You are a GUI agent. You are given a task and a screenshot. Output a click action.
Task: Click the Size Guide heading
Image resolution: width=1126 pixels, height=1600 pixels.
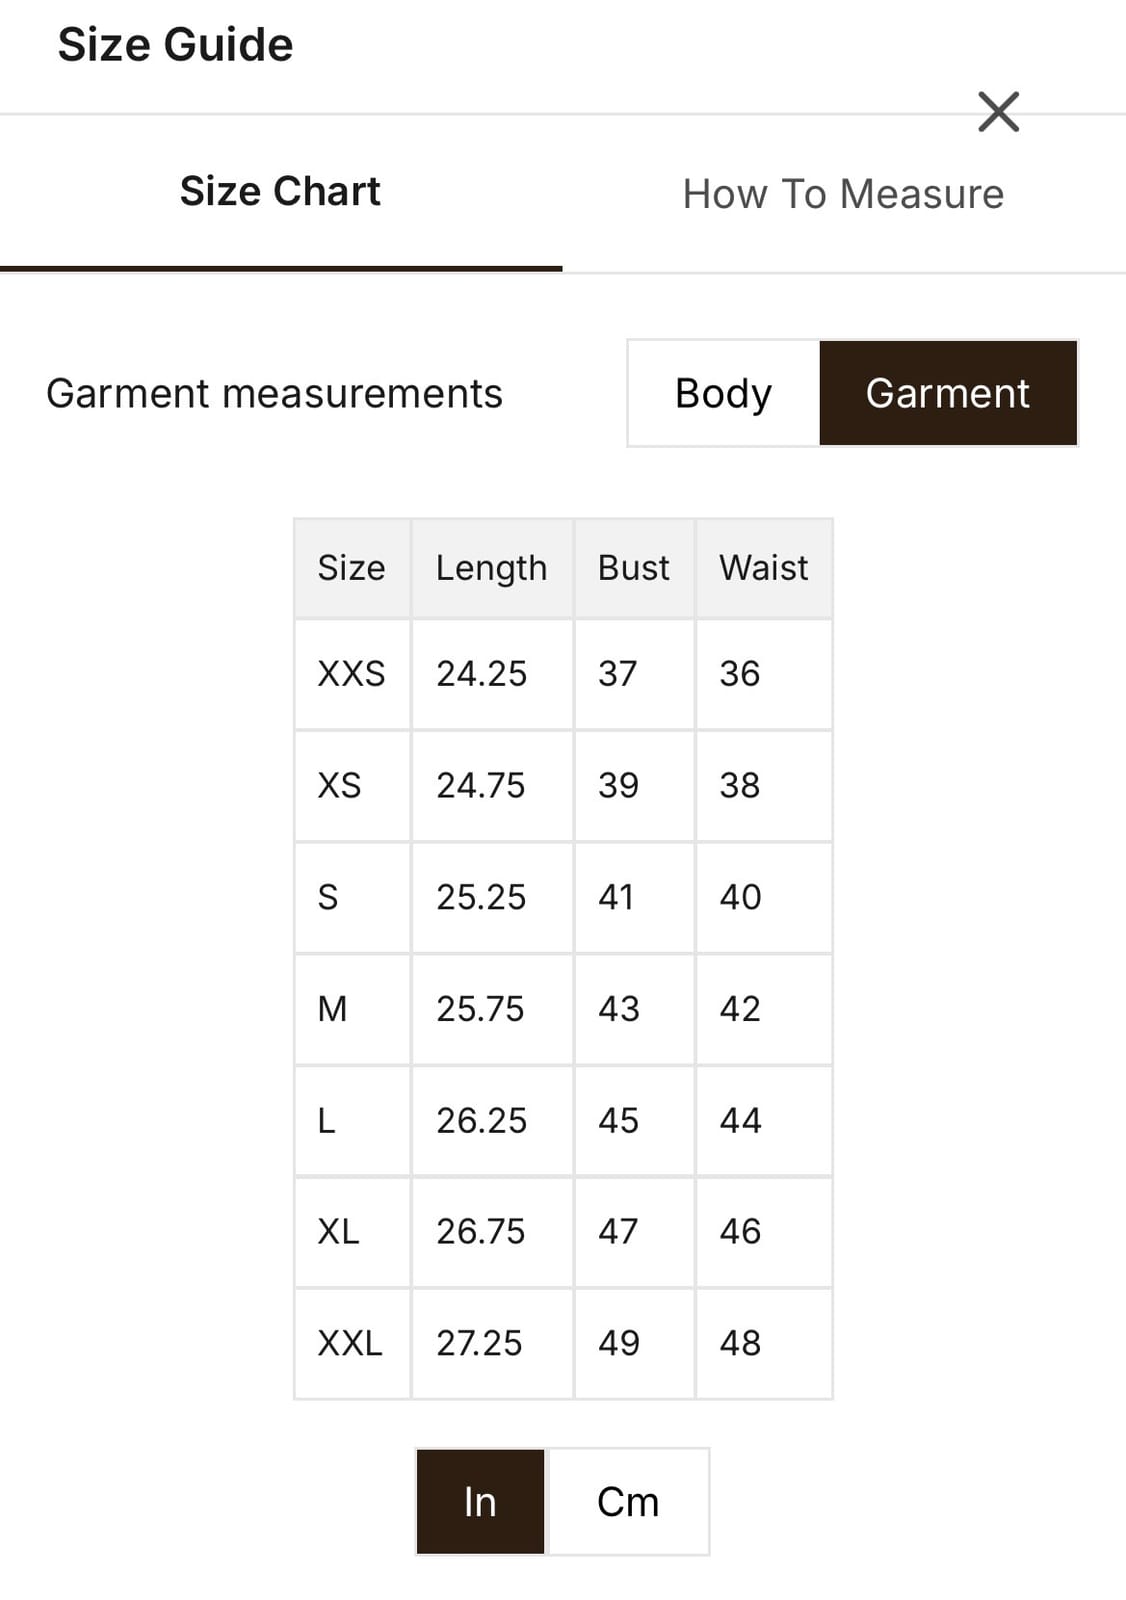(175, 45)
